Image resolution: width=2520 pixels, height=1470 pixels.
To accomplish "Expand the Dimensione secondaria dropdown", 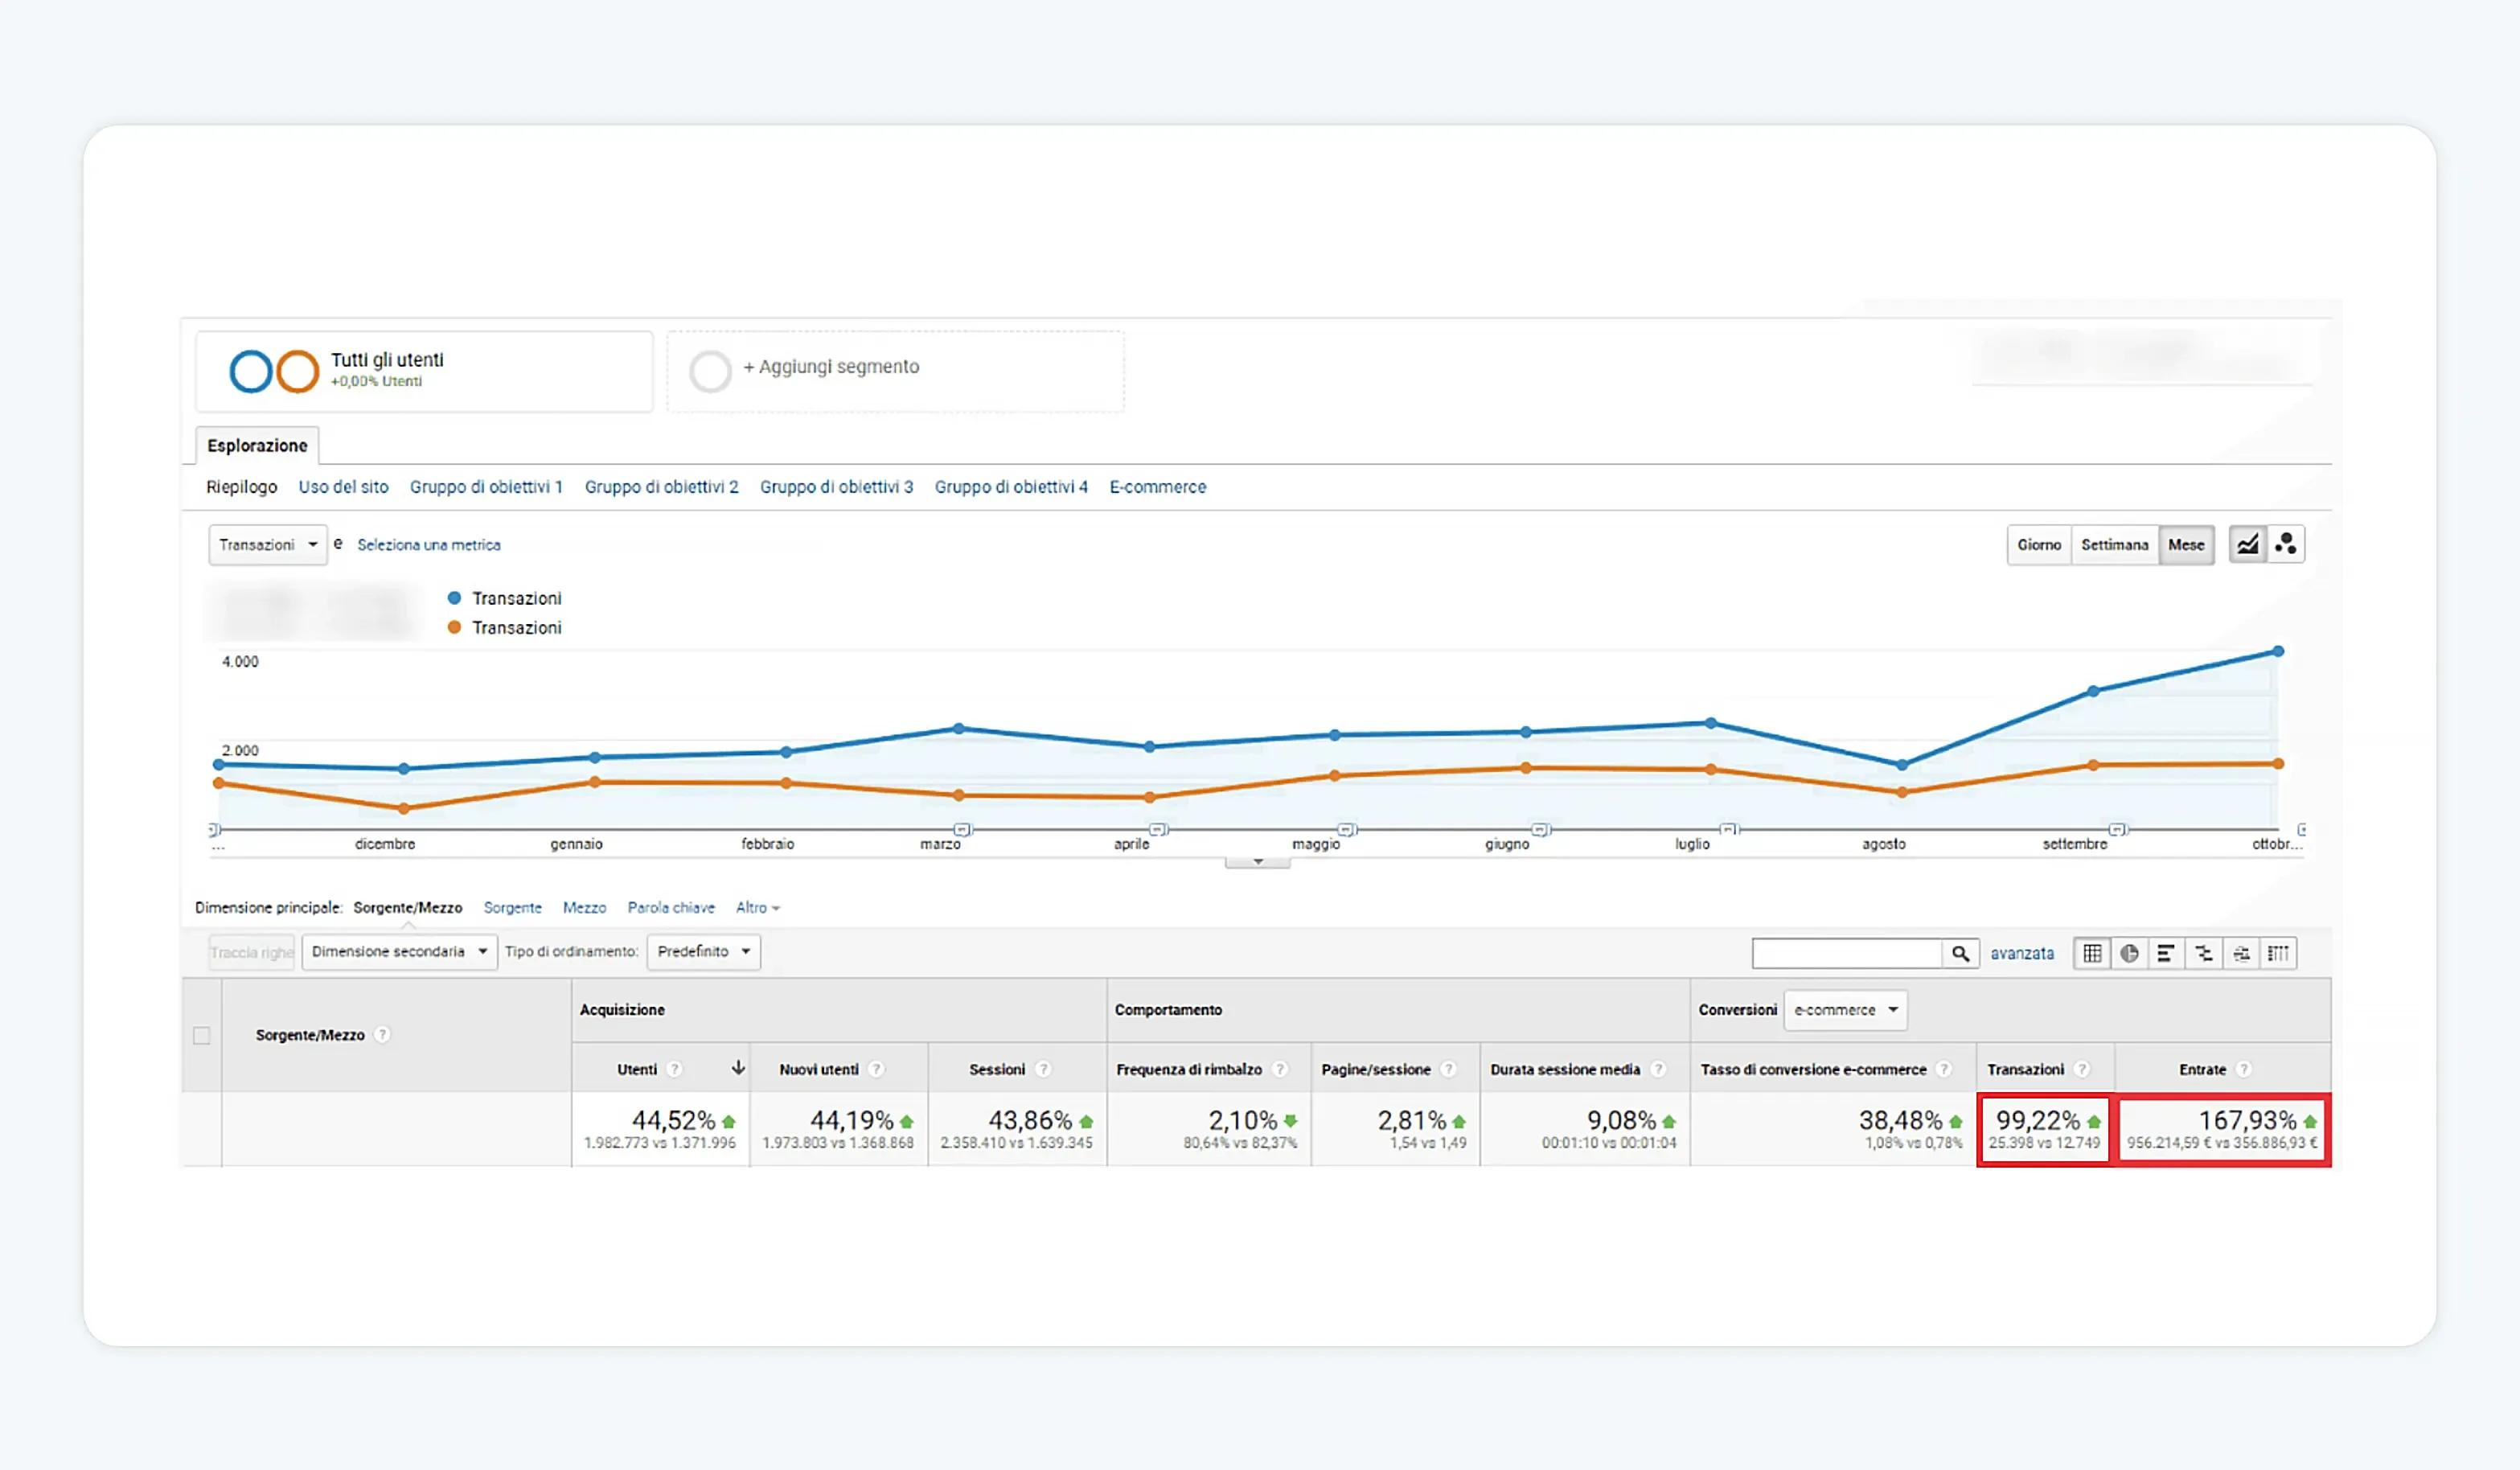I will [399, 951].
